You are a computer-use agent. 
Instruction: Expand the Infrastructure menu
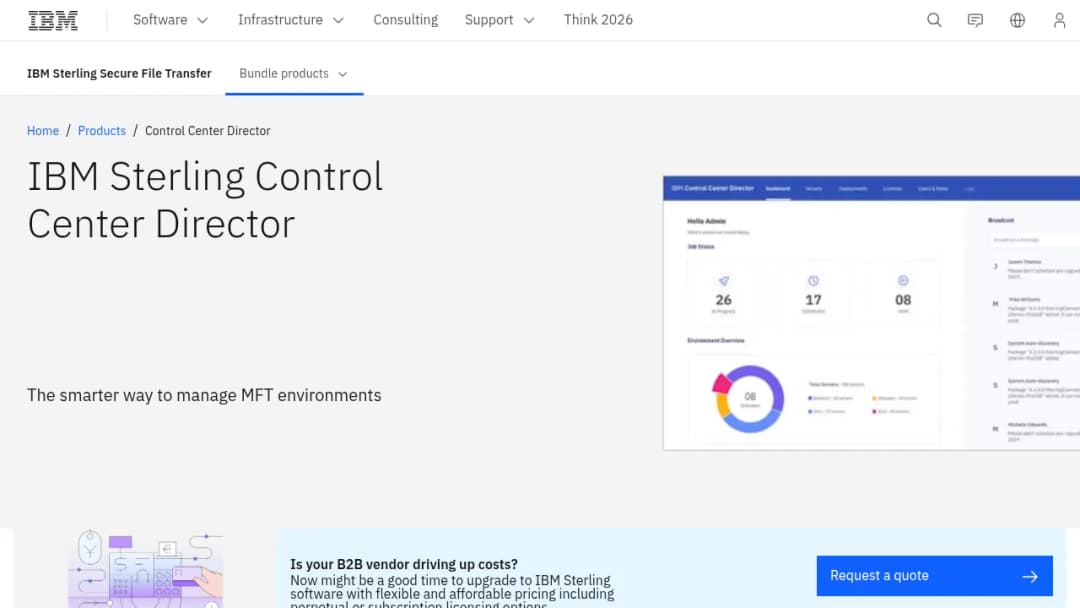pyautogui.click(x=291, y=20)
